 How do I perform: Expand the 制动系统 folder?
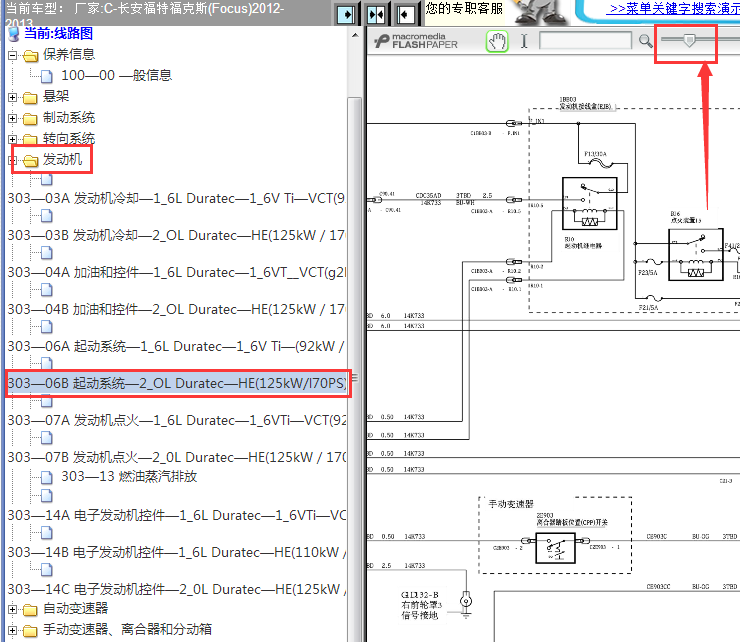click(13, 118)
